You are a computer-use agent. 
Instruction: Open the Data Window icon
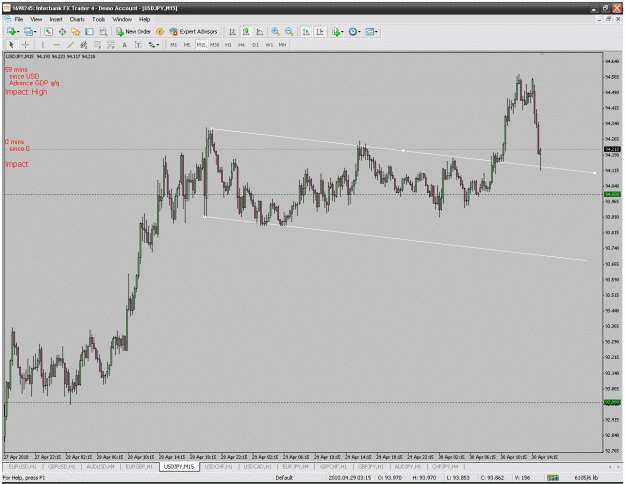[62, 31]
